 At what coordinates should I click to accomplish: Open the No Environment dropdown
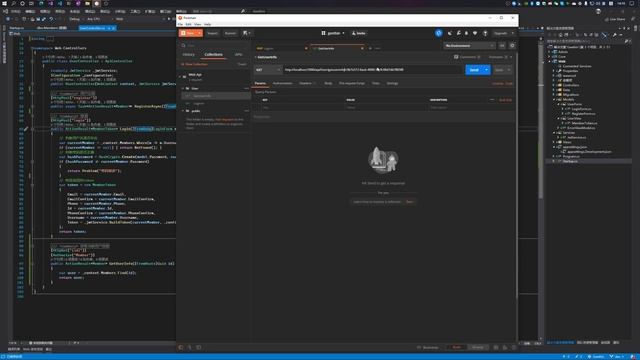pyautogui.click(x=469, y=46)
